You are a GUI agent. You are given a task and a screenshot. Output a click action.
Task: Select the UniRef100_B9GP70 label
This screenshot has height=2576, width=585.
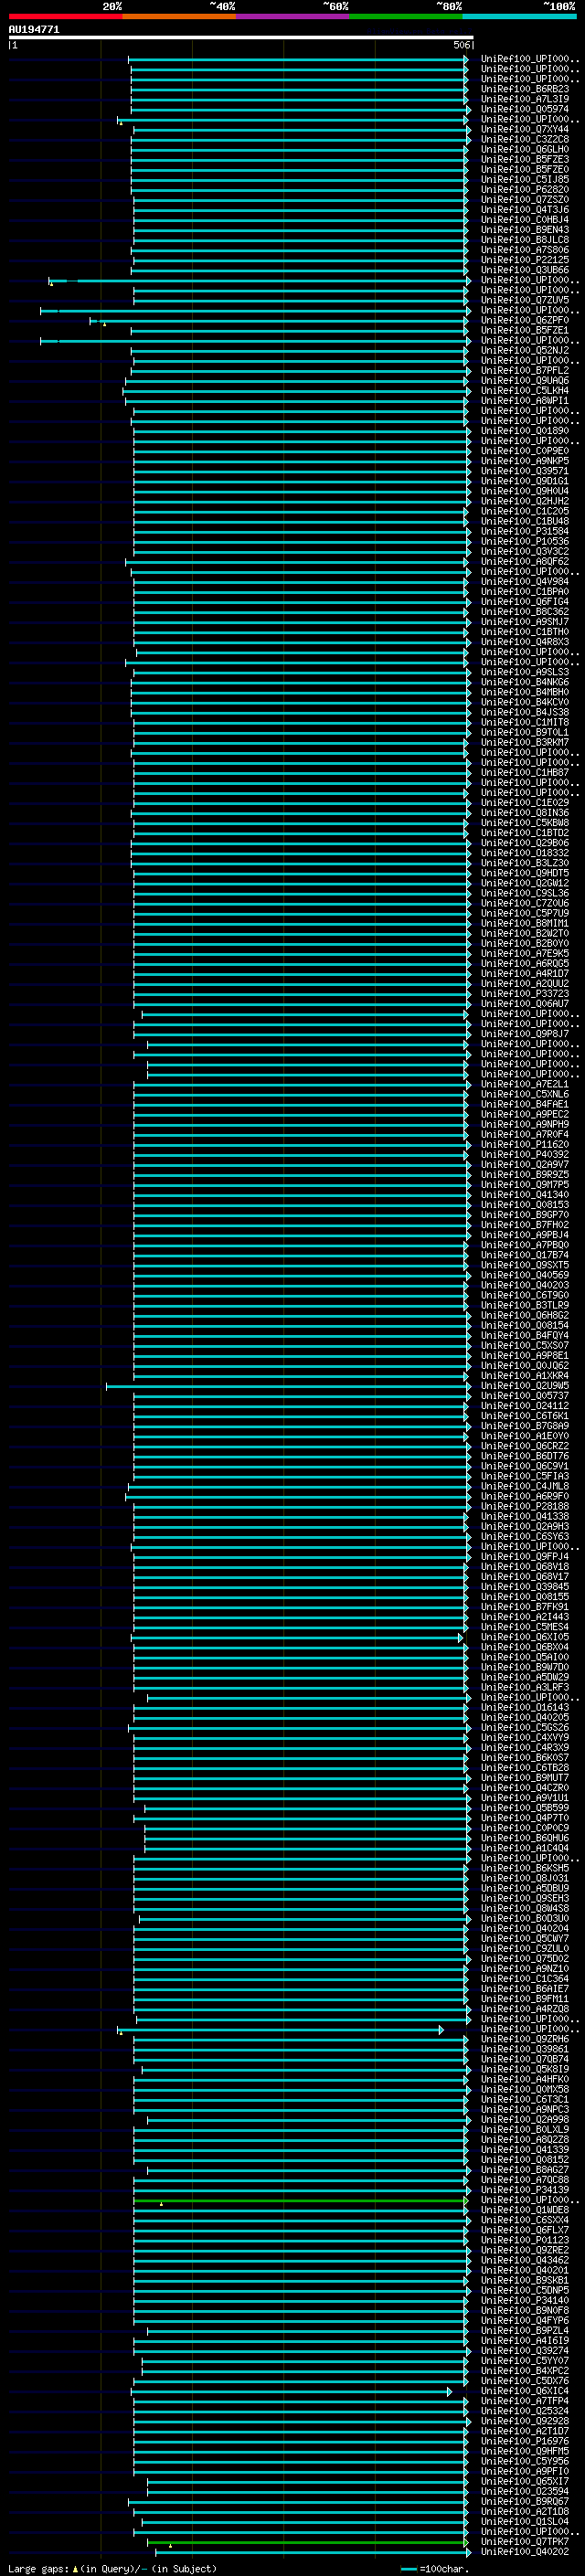point(525,1215)
